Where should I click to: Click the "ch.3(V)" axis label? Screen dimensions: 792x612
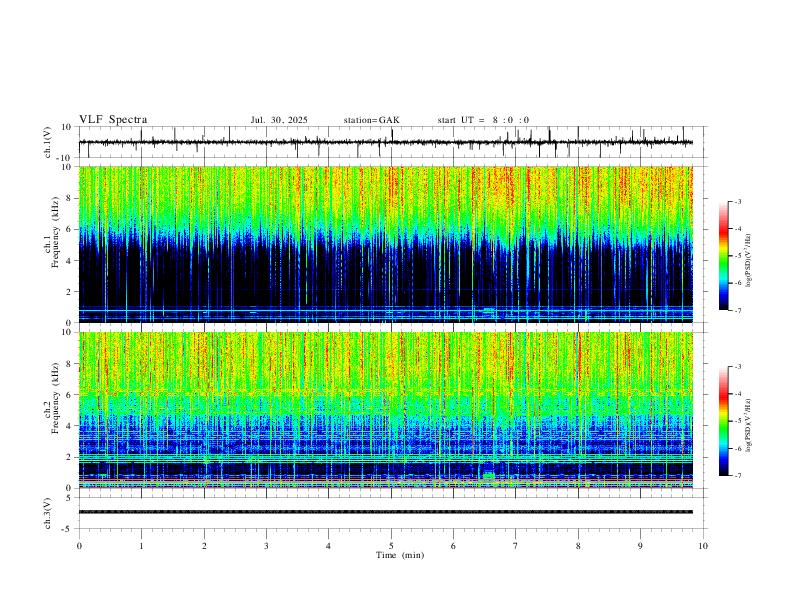coord(48,513)
